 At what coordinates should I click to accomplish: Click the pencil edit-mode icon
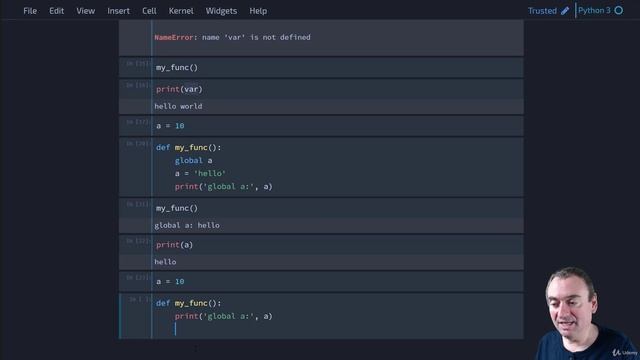coord(565,11)
